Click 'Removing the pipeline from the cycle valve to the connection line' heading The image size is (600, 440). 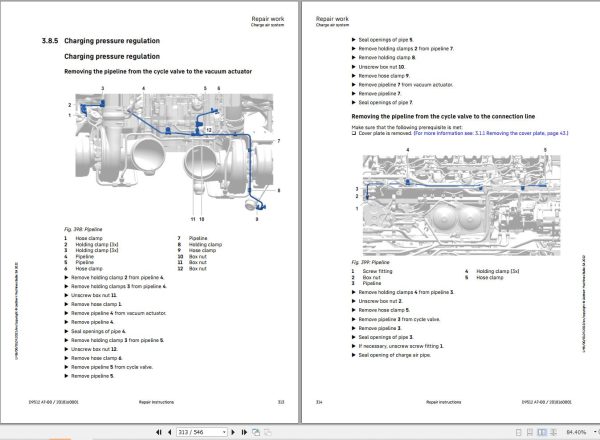443,116
